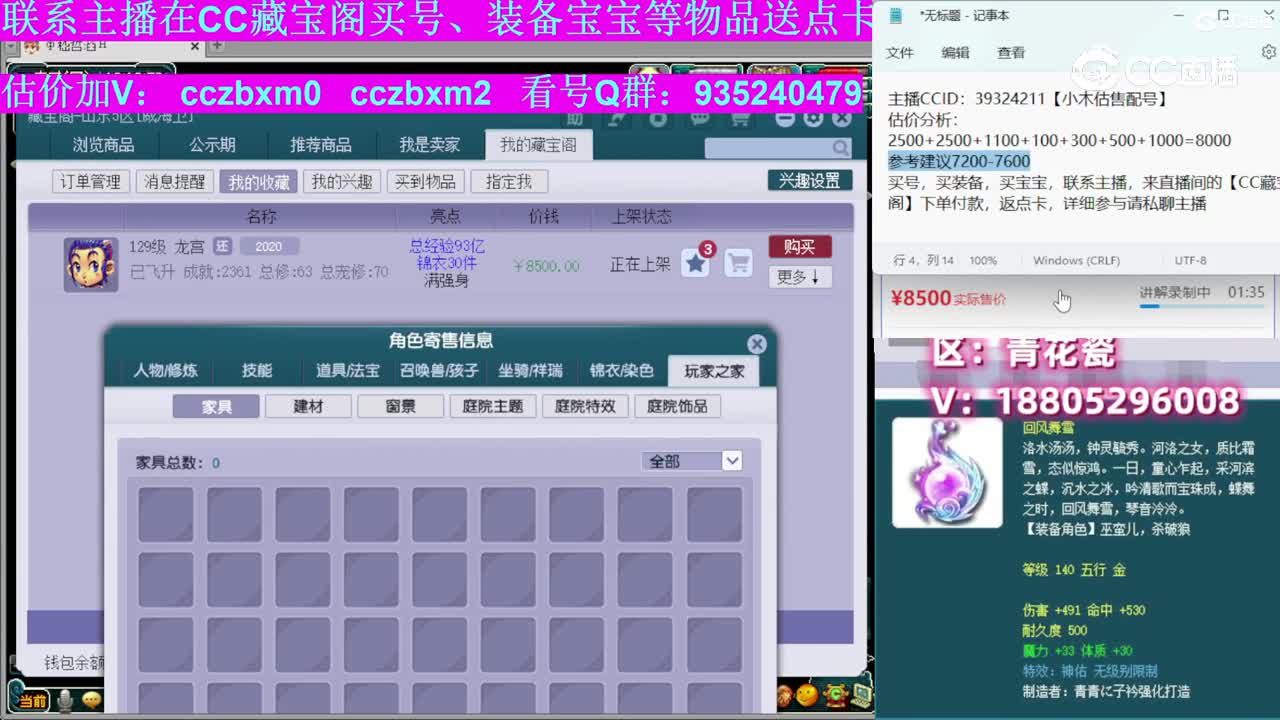Click the 龙宫 character avatar
This screenshot has width=1280, height=720.
[91, 265]
